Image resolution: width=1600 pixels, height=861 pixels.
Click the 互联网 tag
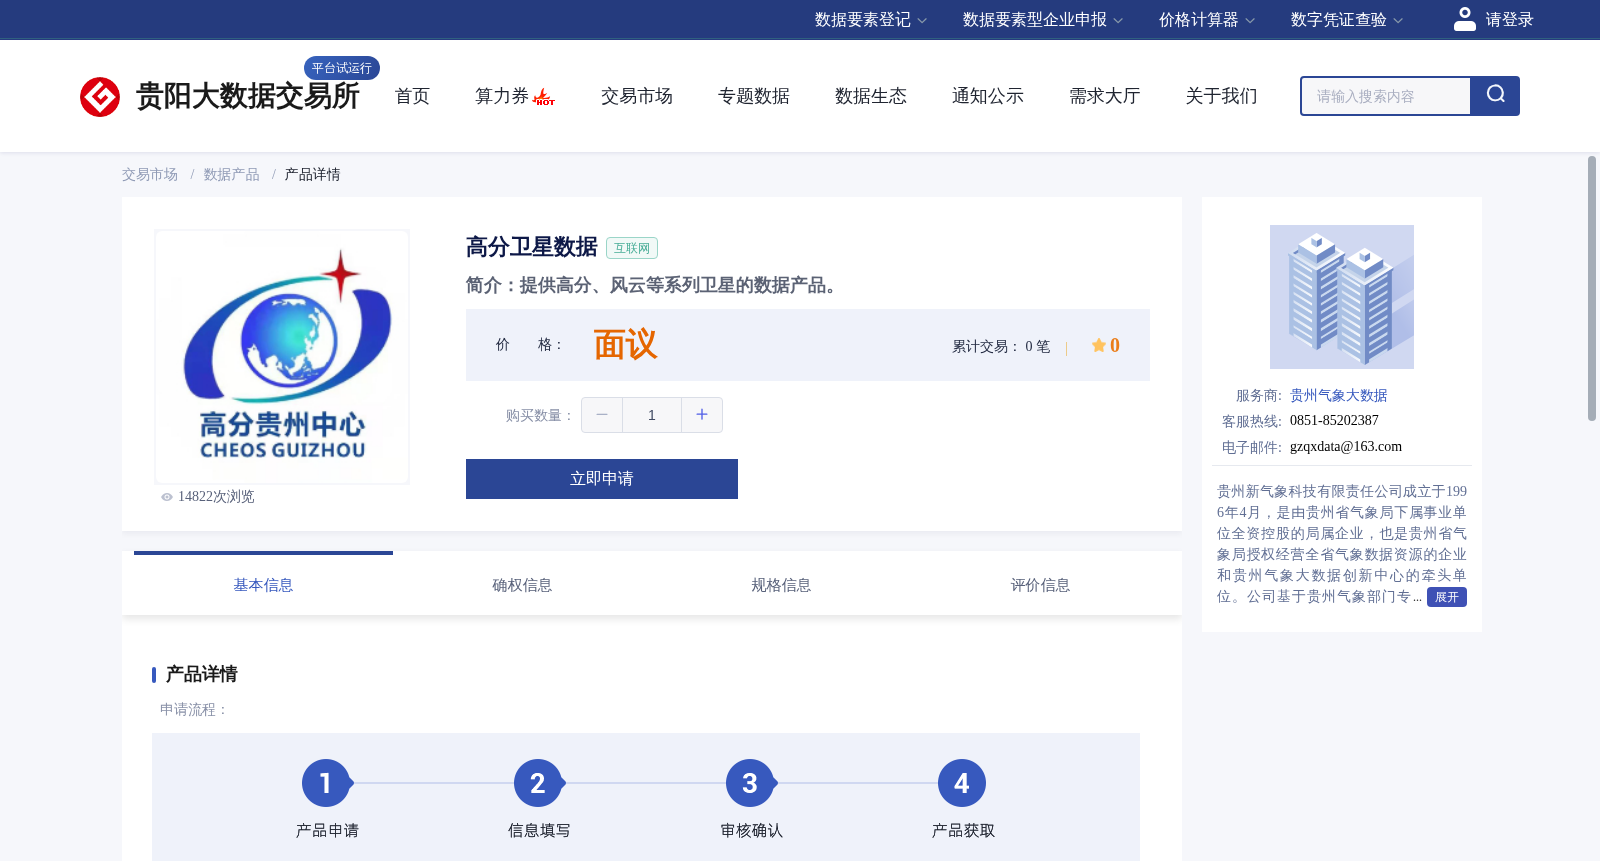[x=632, y=248]
